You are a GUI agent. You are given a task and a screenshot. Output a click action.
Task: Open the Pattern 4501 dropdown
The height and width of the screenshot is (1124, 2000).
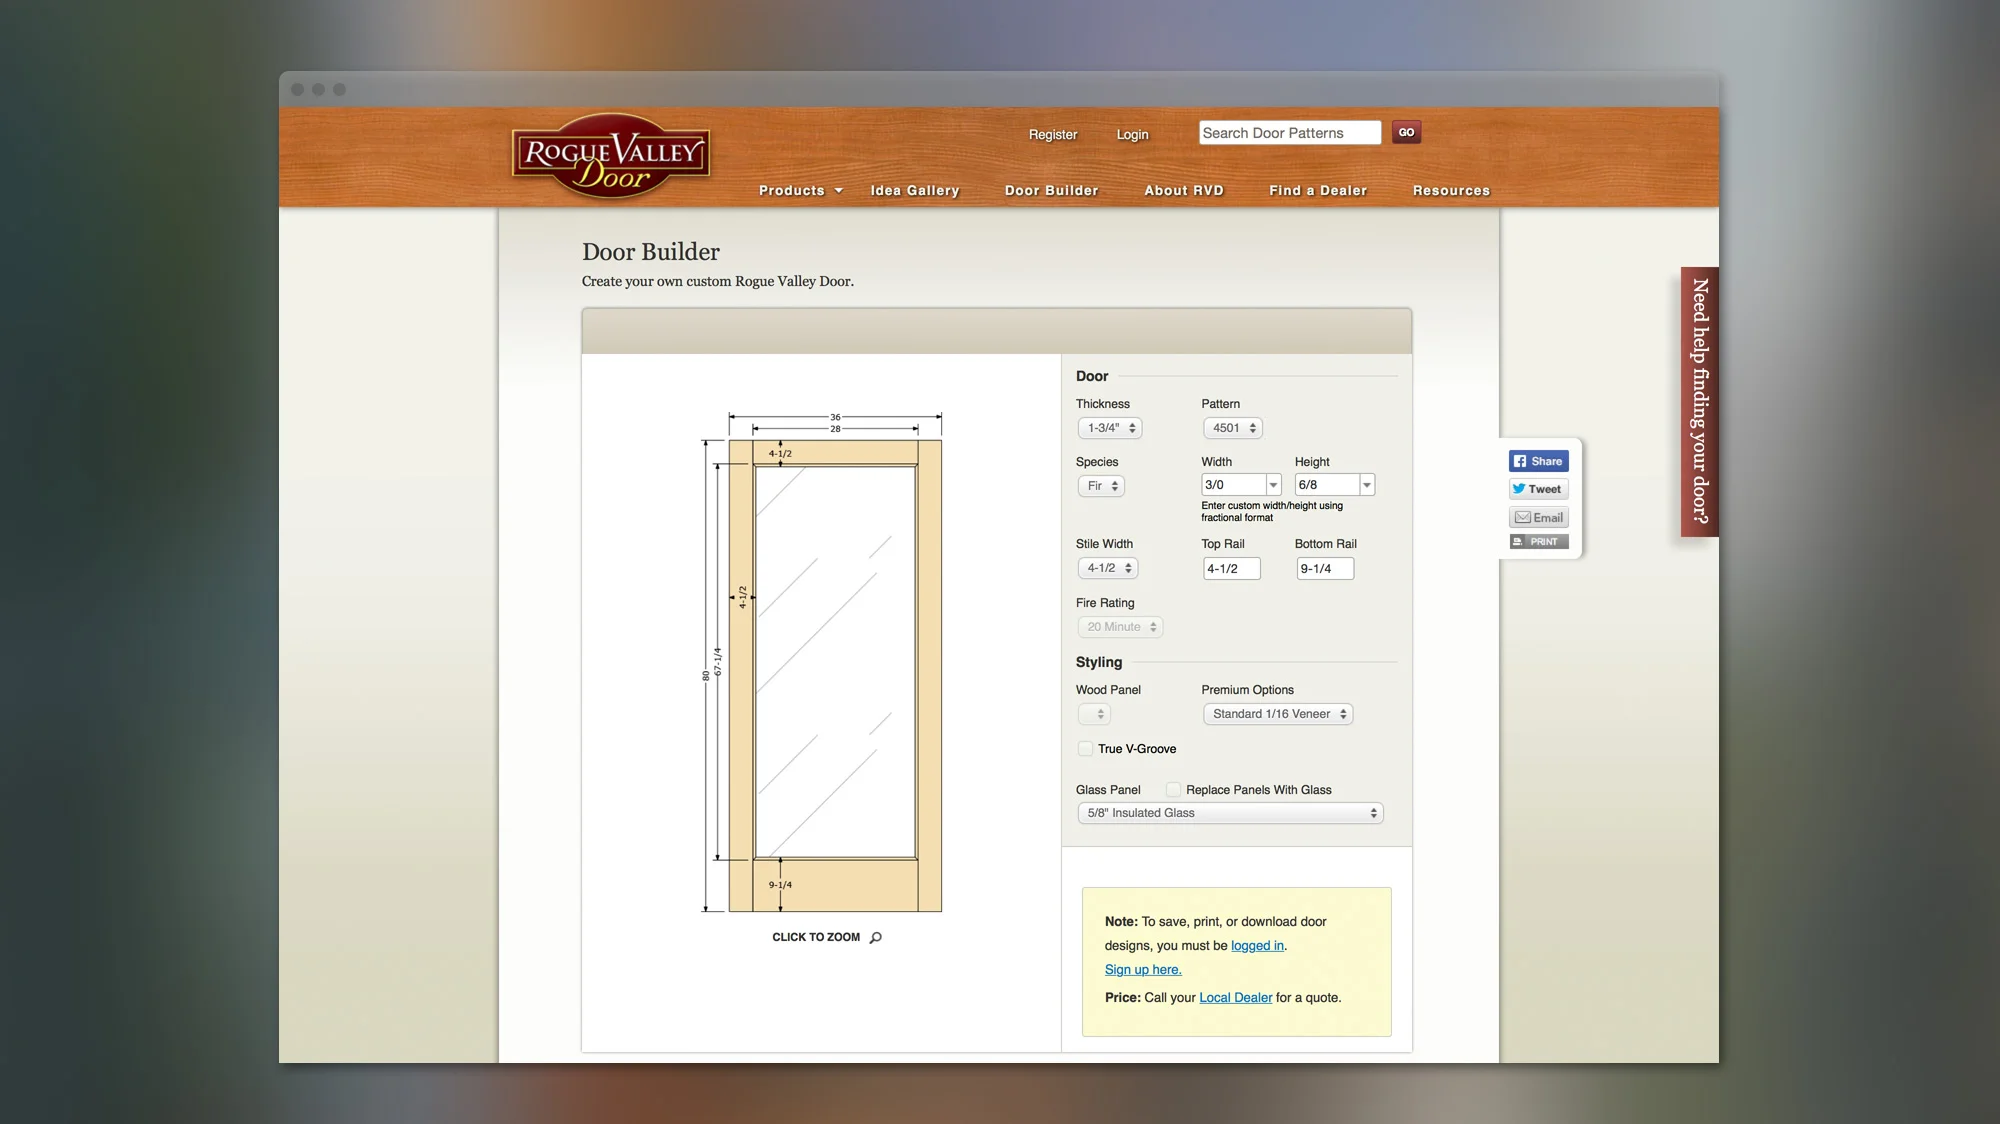(x=1233, y=428)
